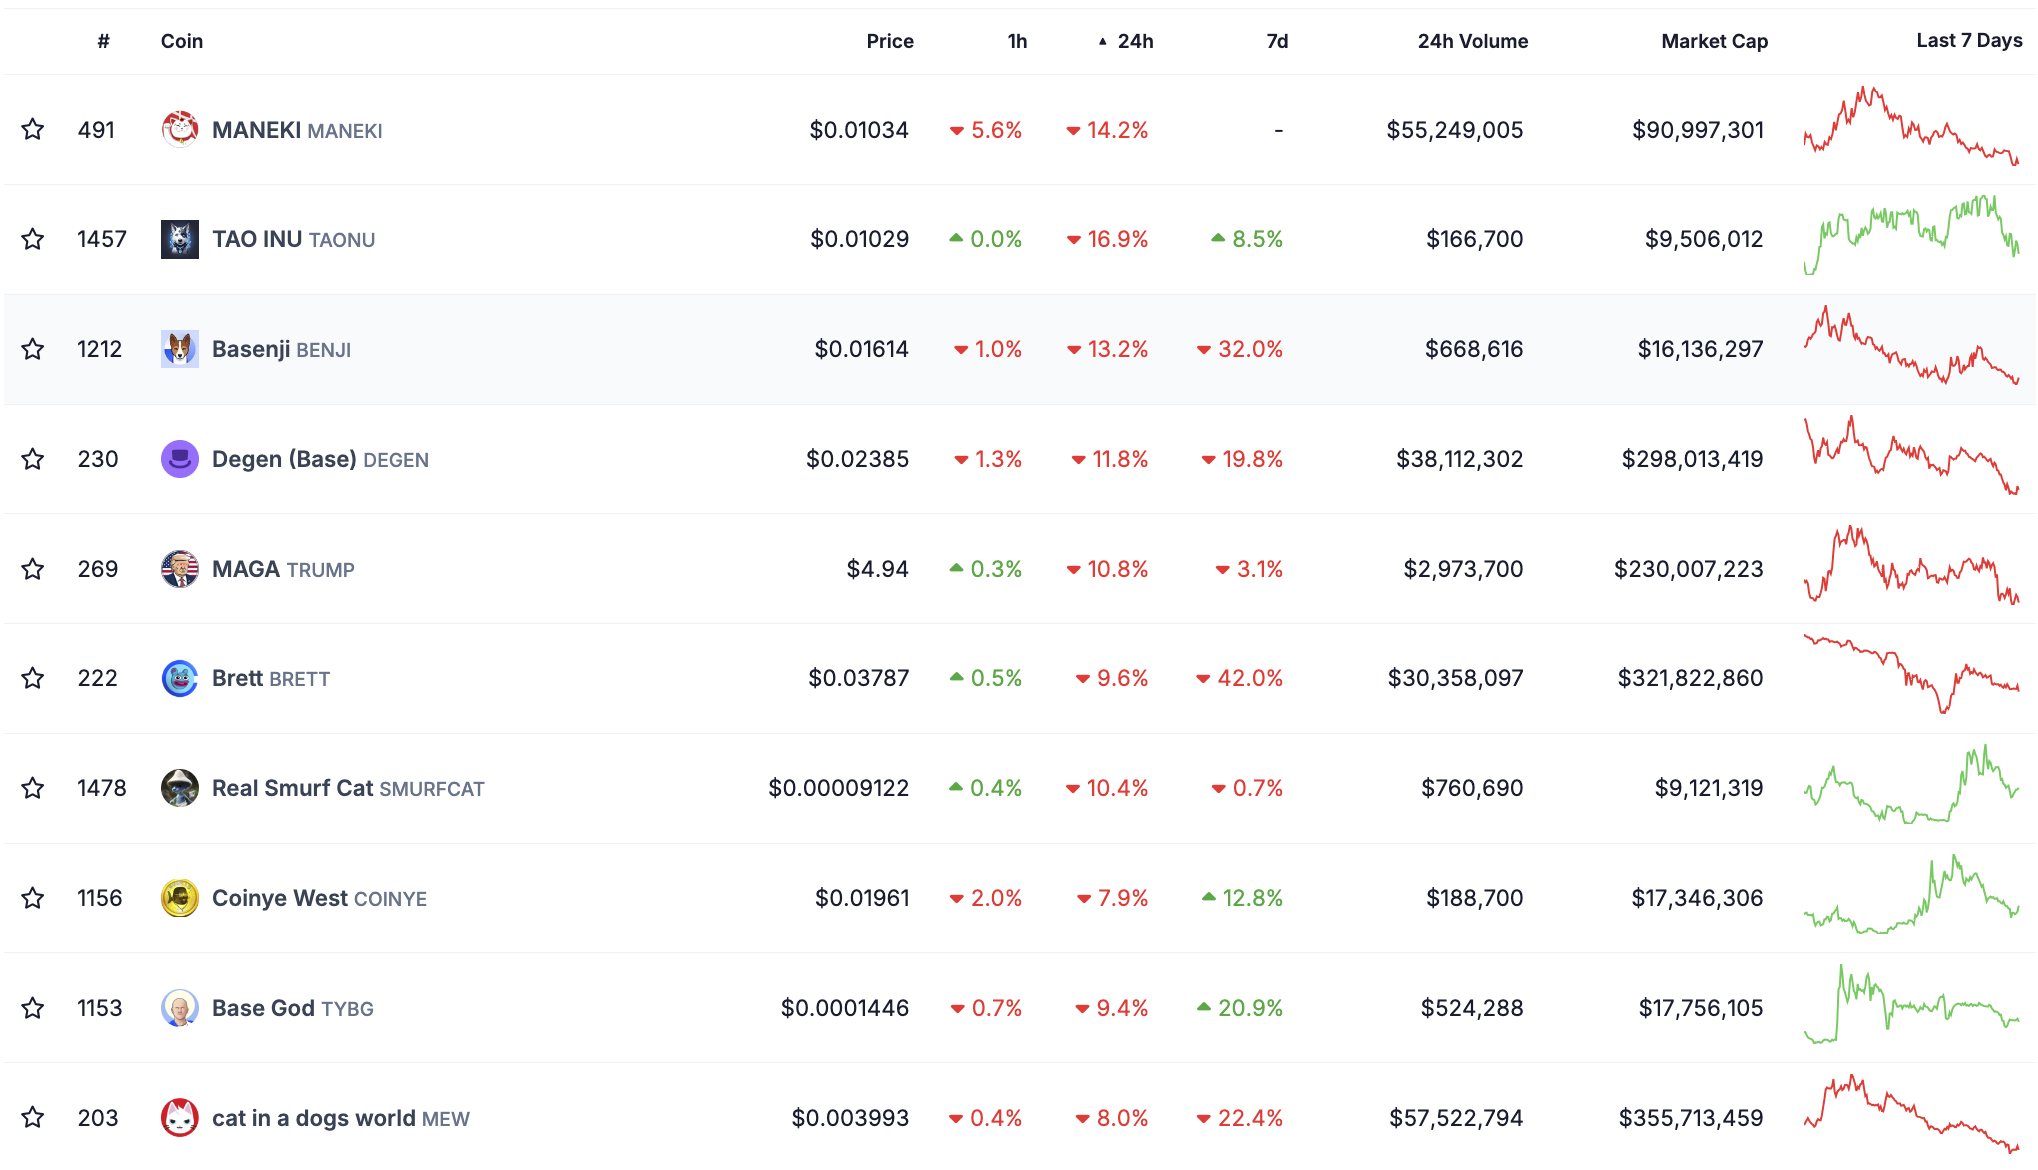Click TAO INU green sparkline chart
The image size is (2038, 1170).
point(1911,235)
